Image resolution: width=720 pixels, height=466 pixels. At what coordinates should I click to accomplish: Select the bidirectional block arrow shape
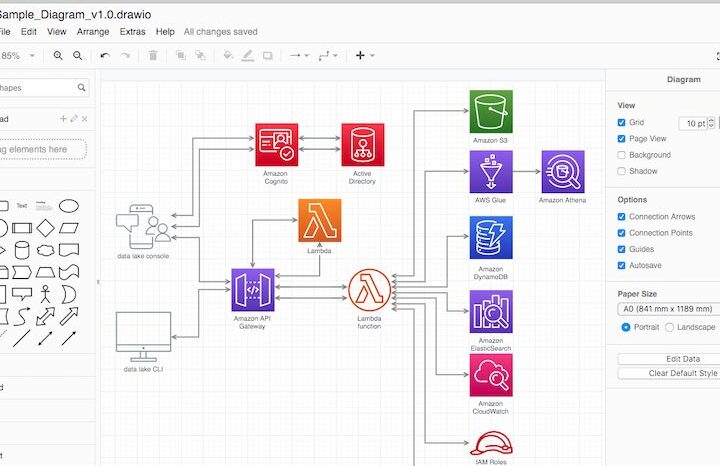pyautogui.click(x=45, y=317)
